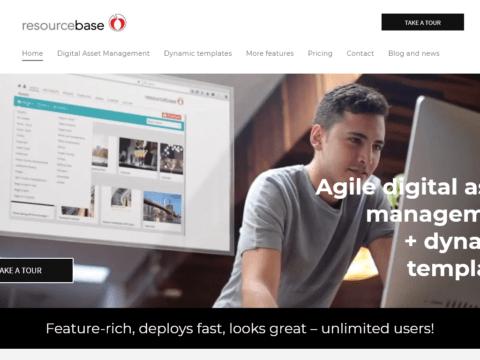
Task: Open the Home nav item
Action: (x=32, y=53)
